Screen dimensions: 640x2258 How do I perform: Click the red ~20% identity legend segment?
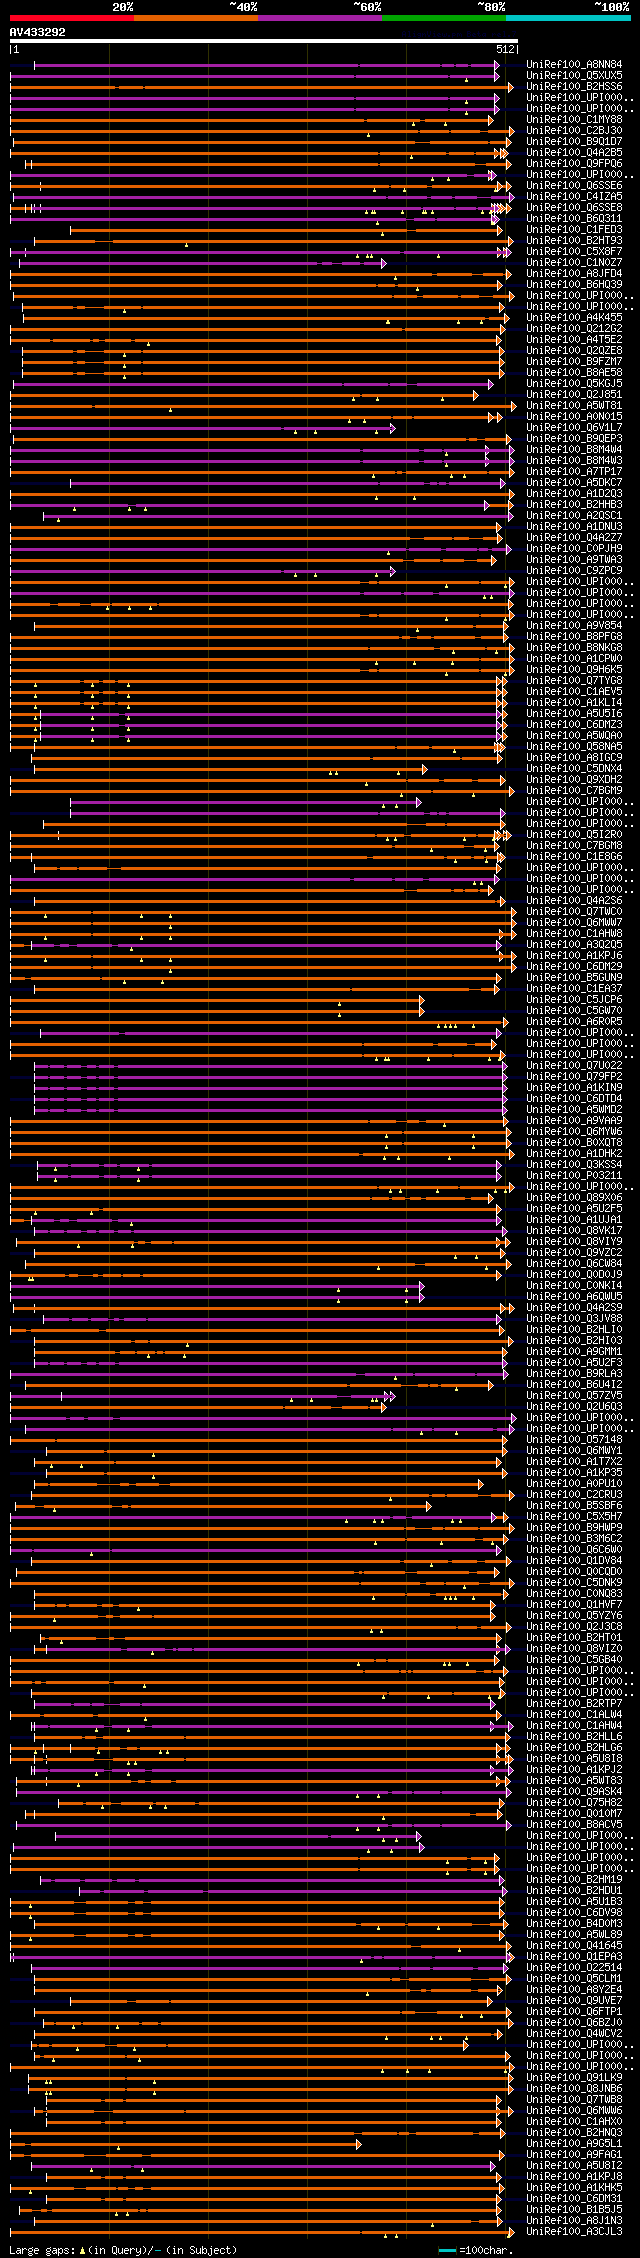coord(71,18)
